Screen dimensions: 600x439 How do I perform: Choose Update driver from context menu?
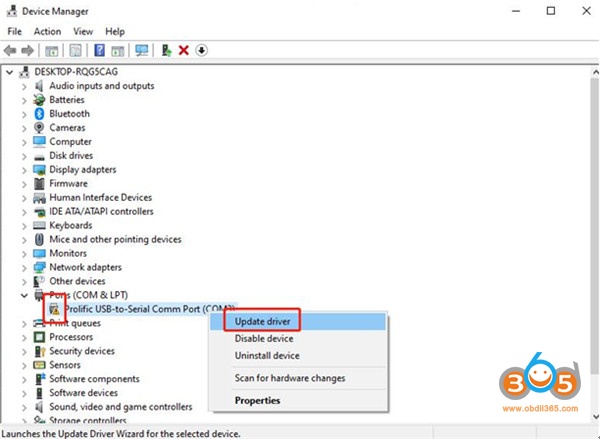click(263, 322)
